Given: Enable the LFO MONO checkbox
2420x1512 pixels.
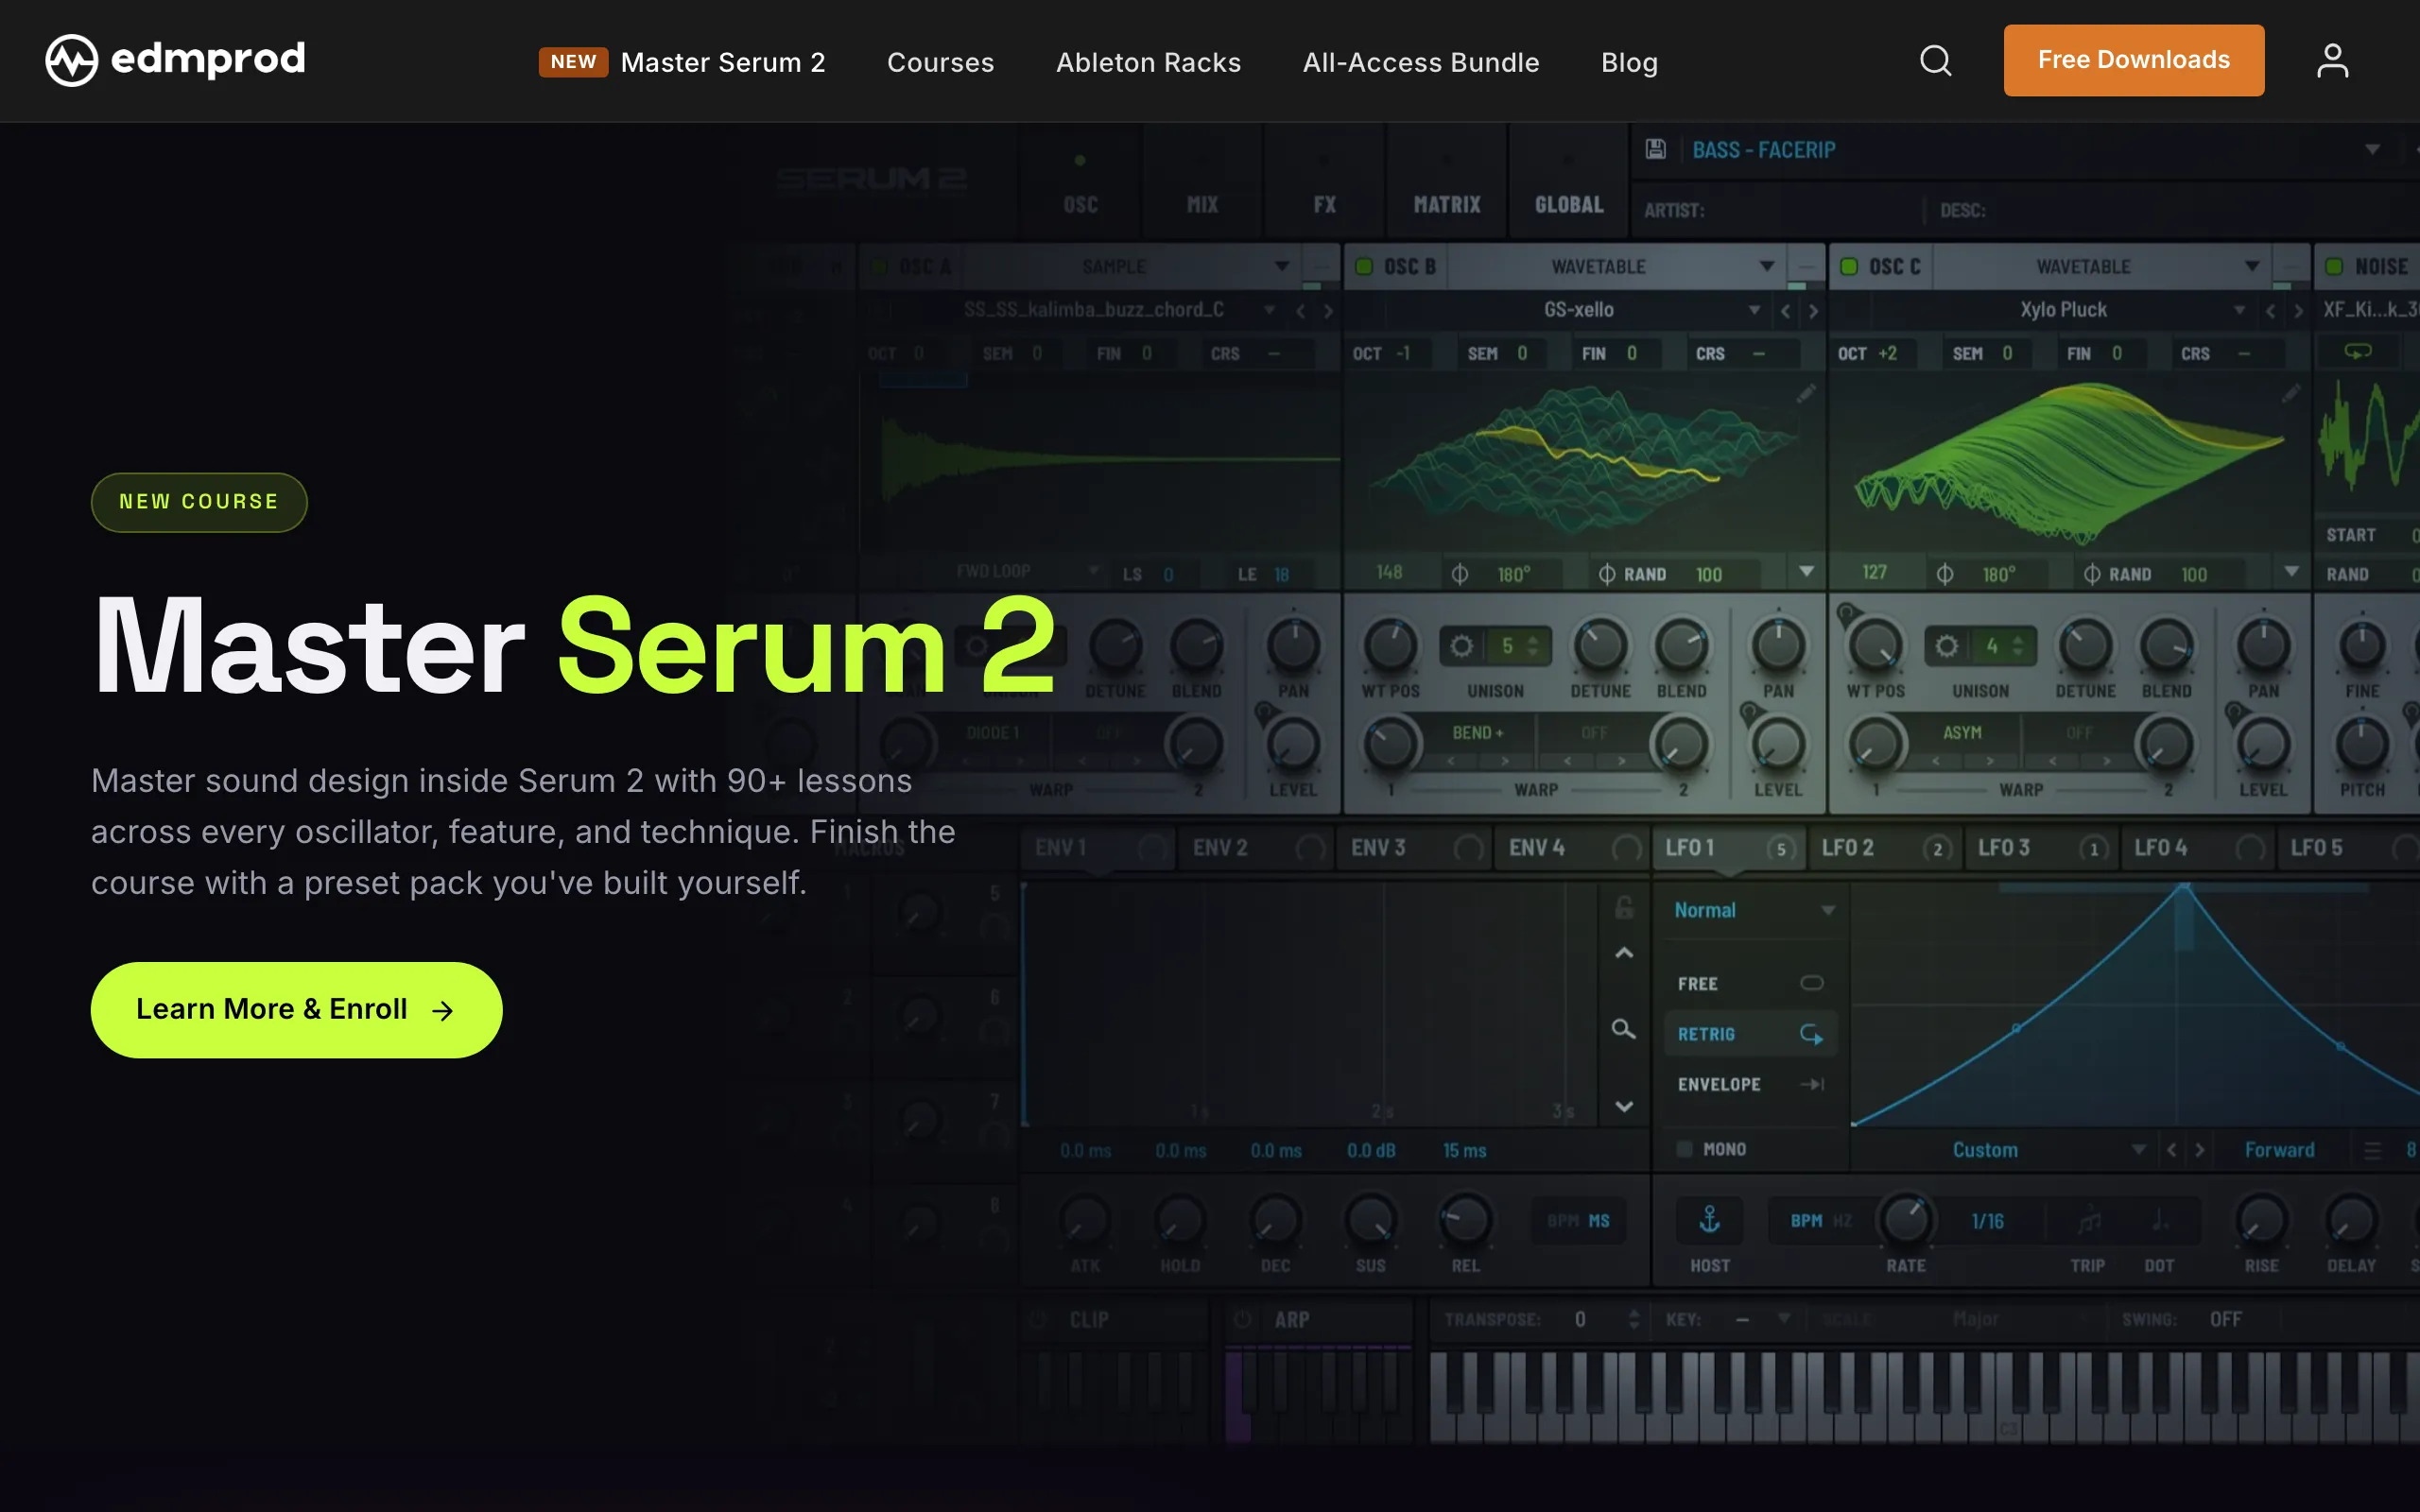Looking at the screenshot, I should point(1684,1149).
